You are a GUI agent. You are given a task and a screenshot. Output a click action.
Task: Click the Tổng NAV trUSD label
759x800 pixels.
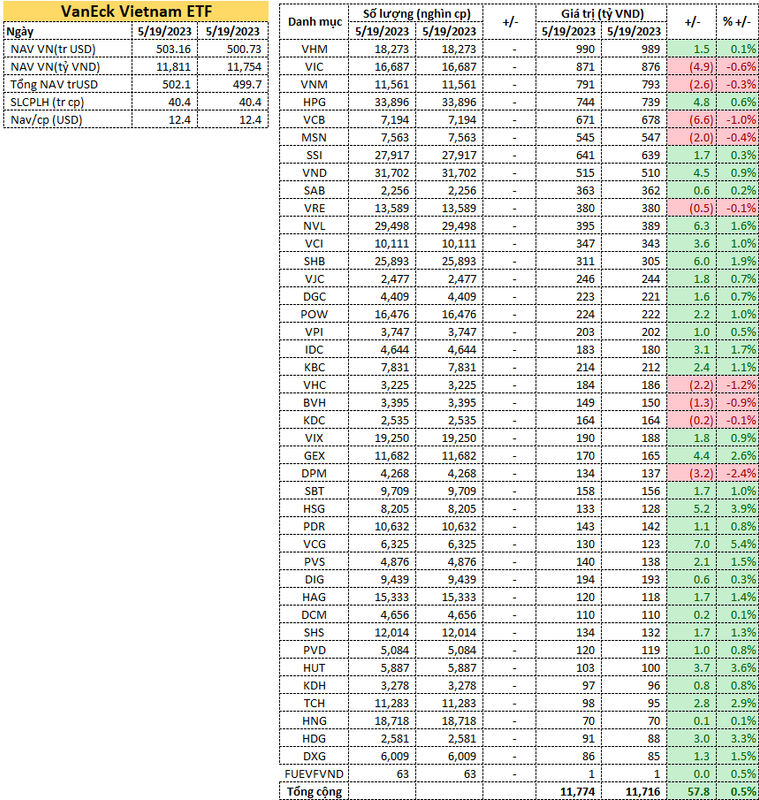pos(54,84)
